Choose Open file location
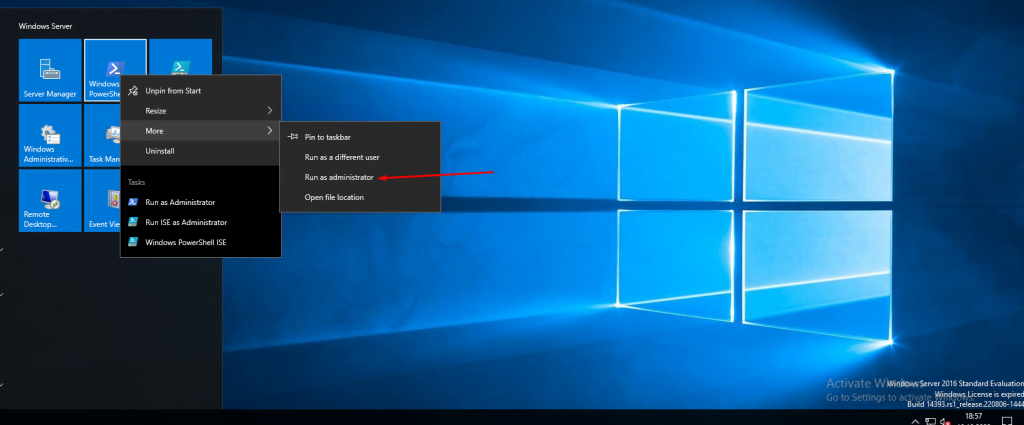The height and width of the screenshot is (425, 1024). (x=360, y=197)
